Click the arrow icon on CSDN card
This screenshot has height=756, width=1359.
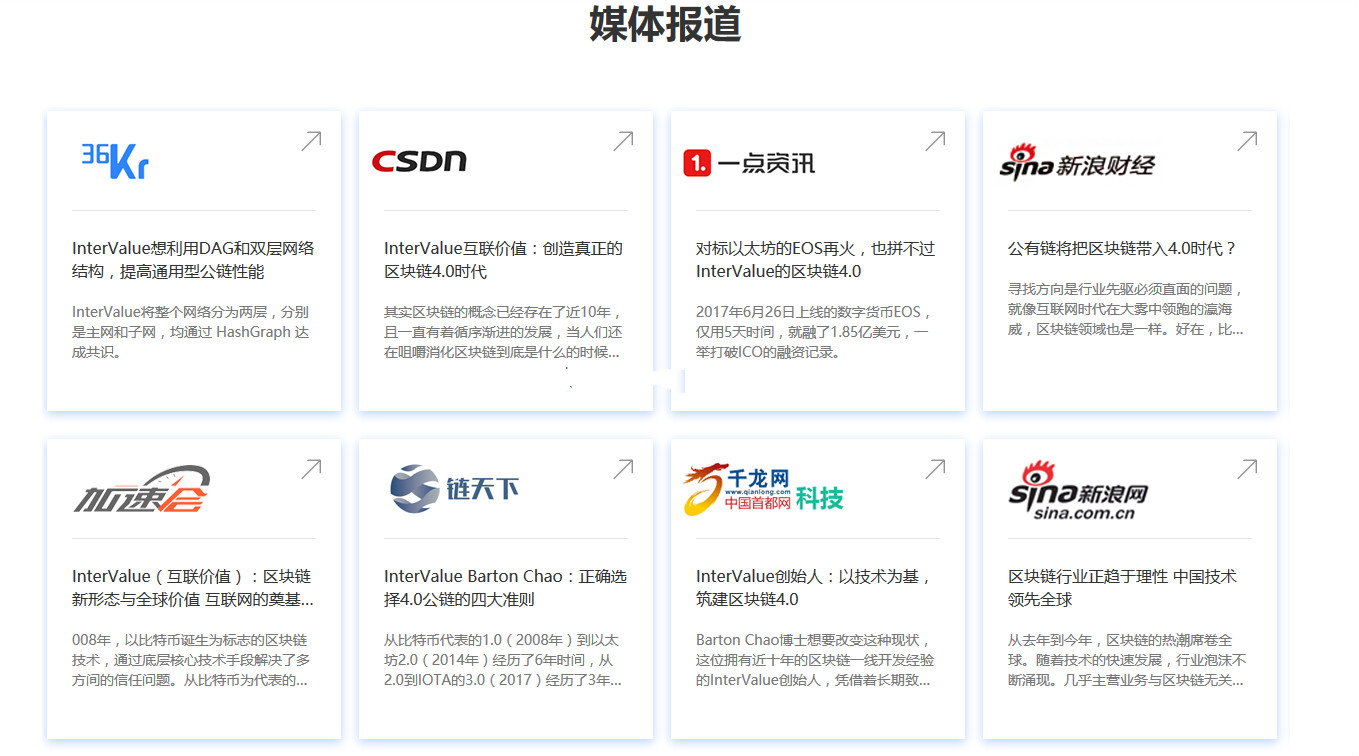point(623,141)
